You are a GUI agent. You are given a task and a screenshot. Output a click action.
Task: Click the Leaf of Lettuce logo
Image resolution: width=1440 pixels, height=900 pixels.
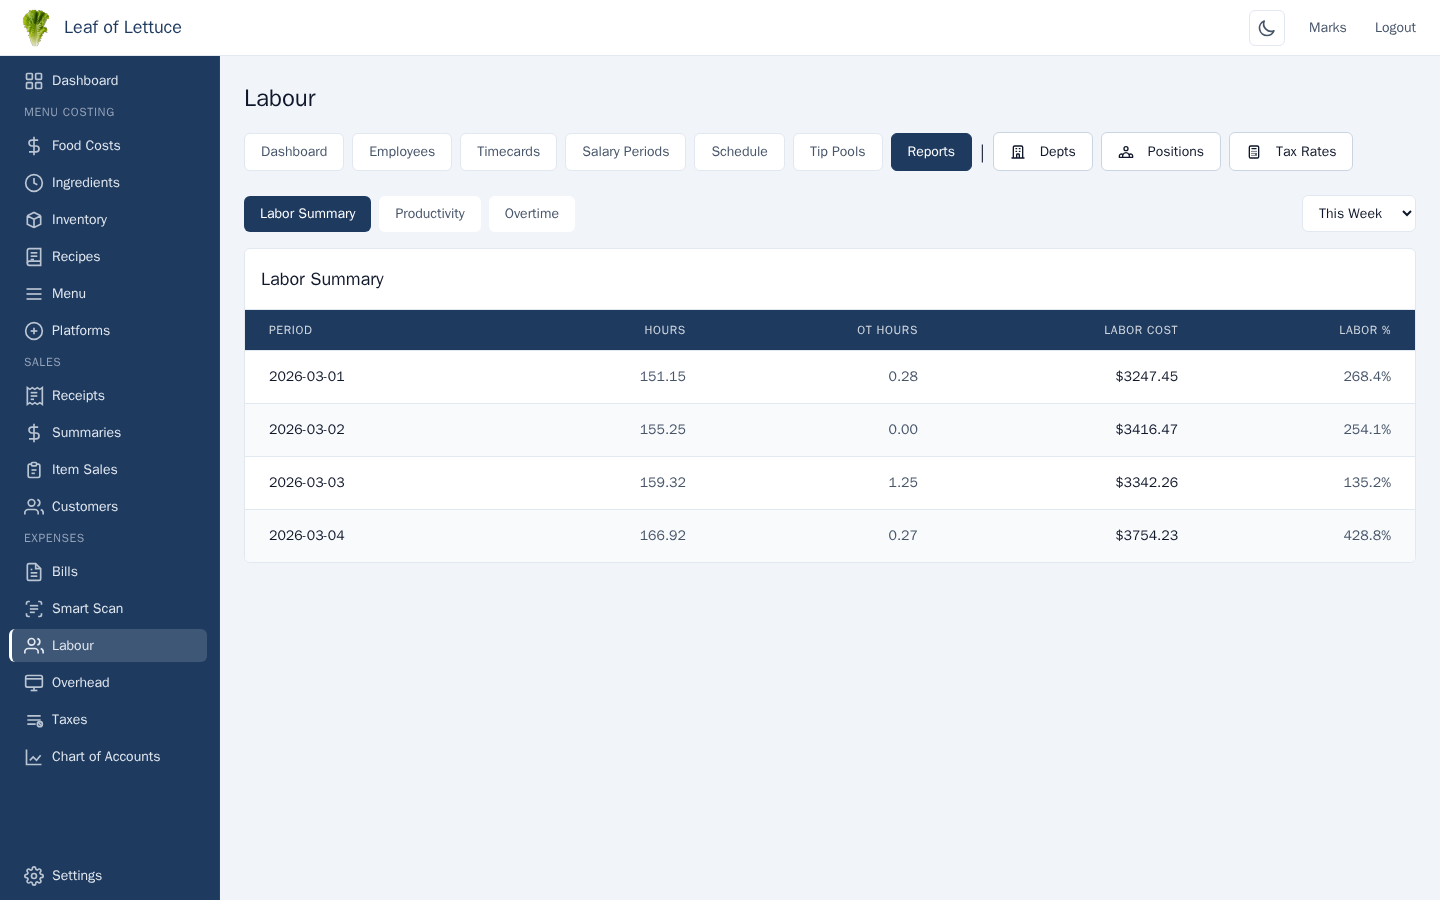coord(36,28)
